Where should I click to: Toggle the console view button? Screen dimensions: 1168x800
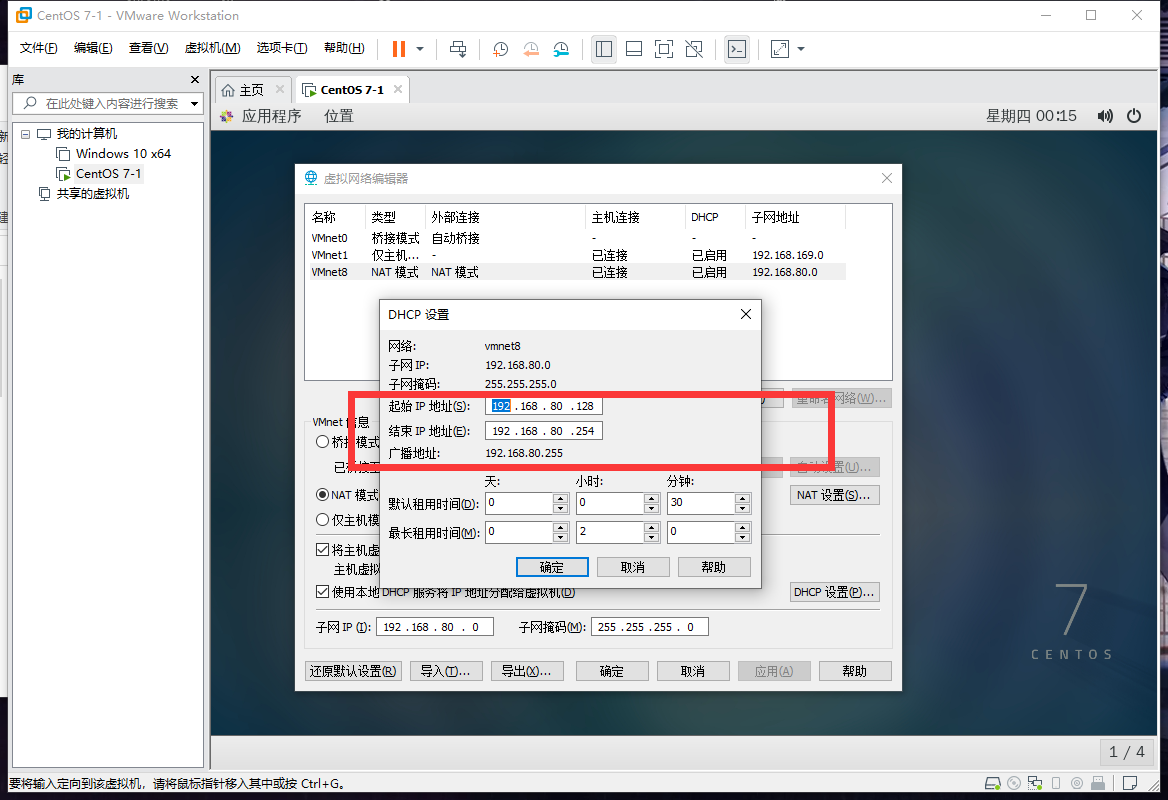coord(737,49)
